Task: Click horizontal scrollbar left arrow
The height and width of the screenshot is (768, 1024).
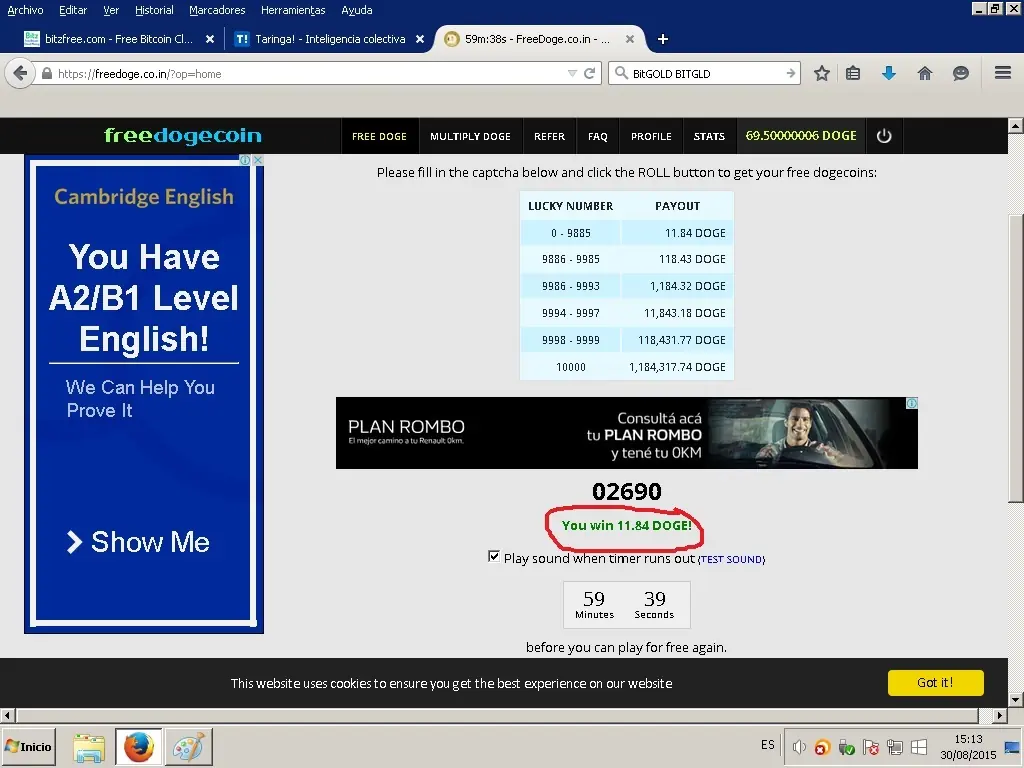Action: (x=7, y=715)
